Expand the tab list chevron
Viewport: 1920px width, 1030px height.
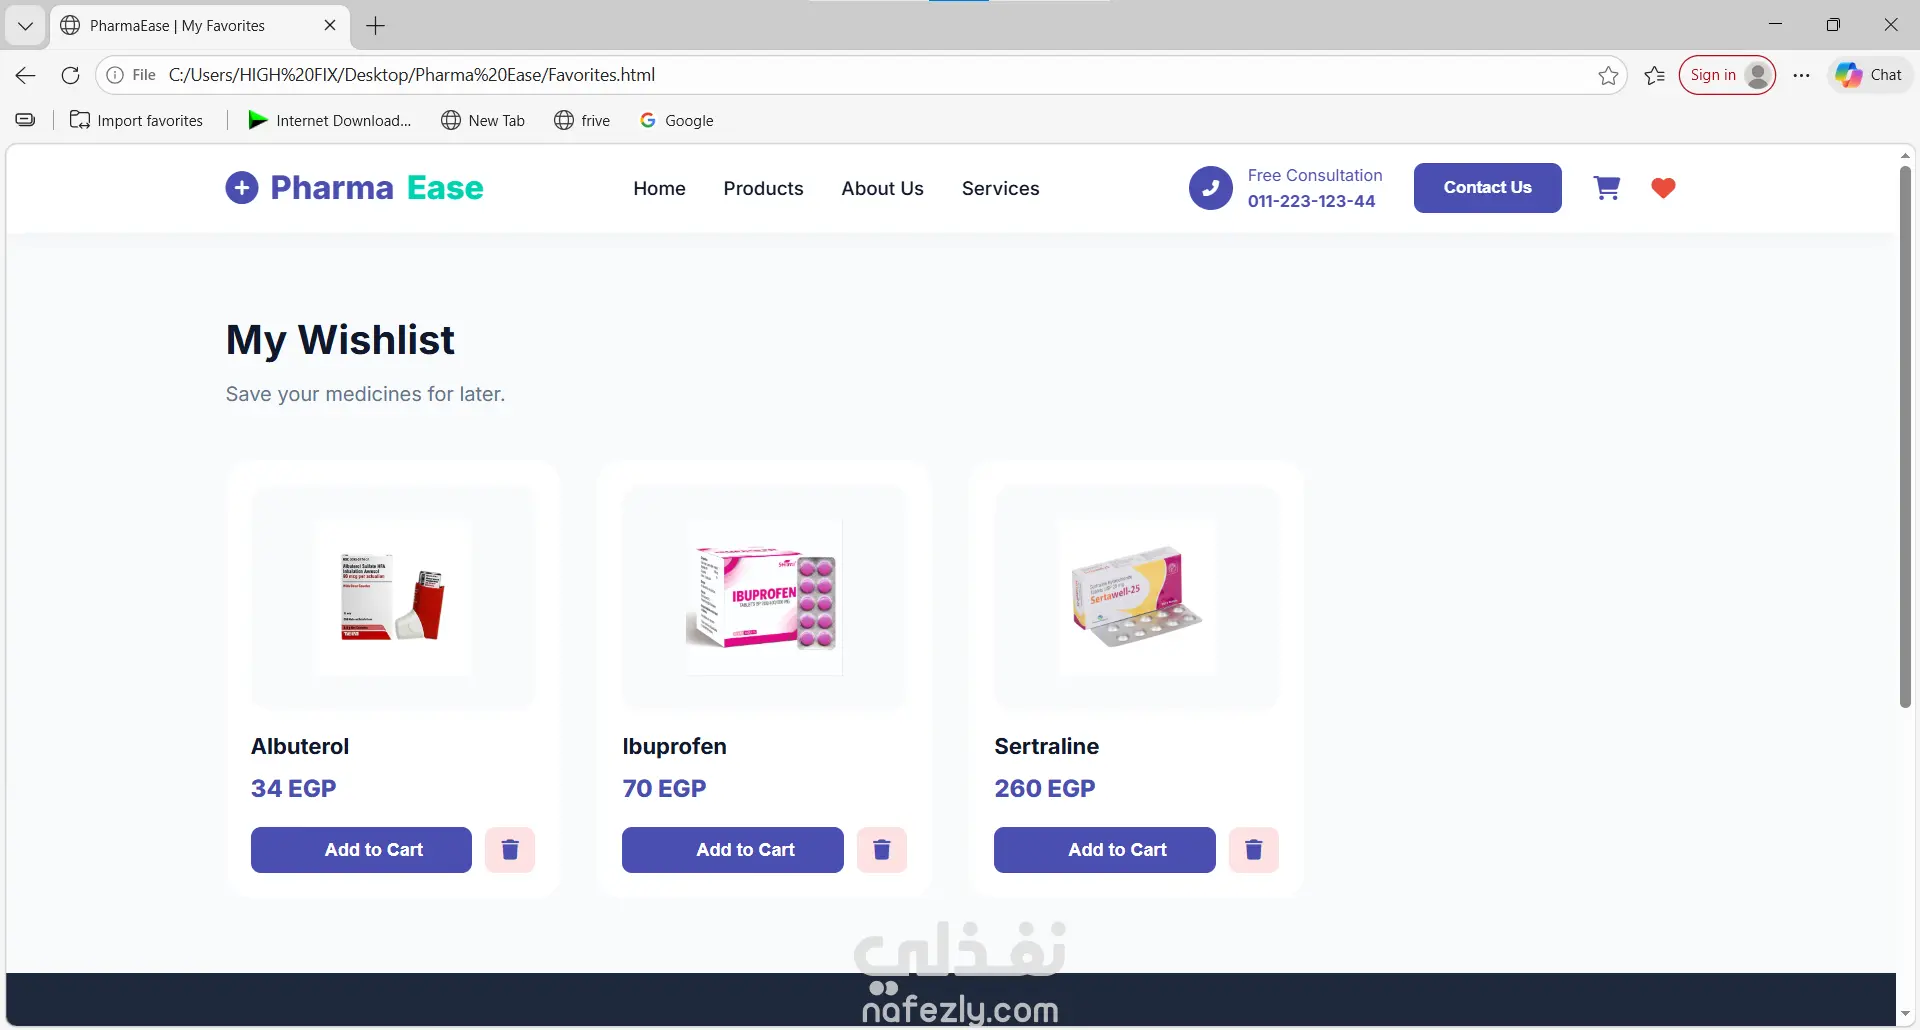tap(25, 26)
